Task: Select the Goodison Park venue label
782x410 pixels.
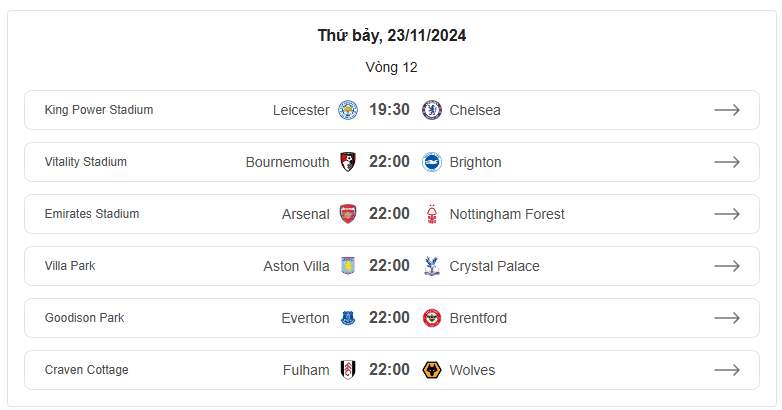Action: [84, 318]
